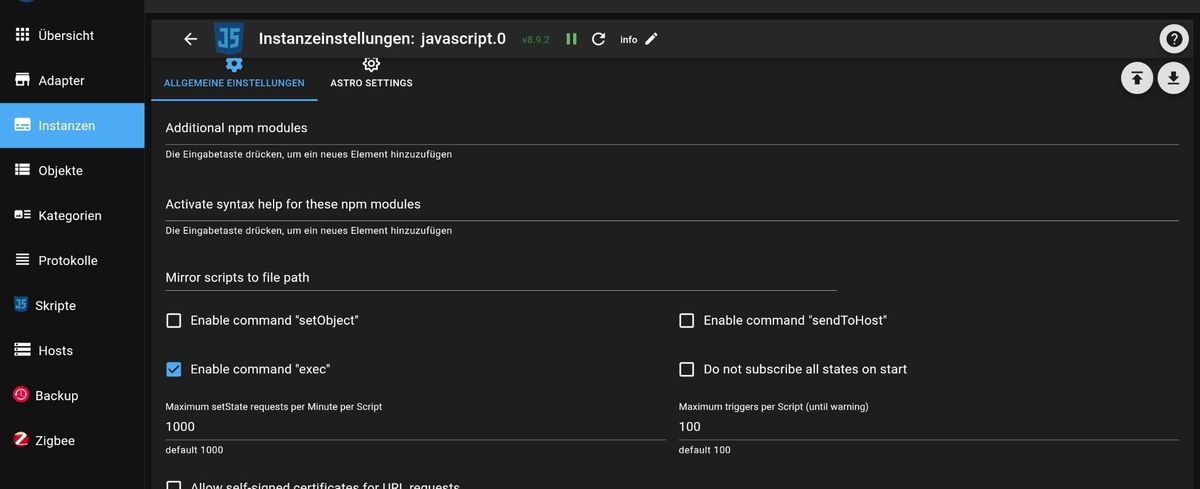
Task: Open Zigbee from the sidebar
Action: [56, 440]
